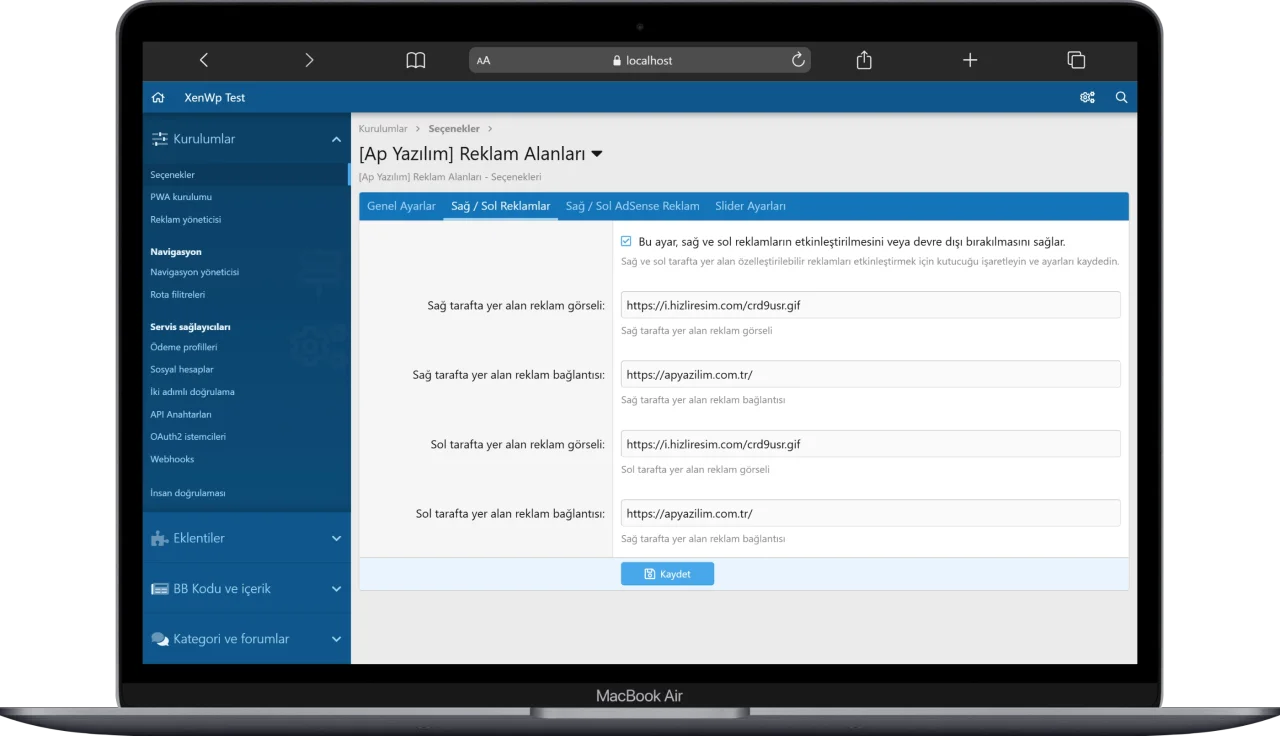Screen dimensions: 1280x736
Task: Open the Kurulumlar breadcrumb link
Action: click(x=383, y=129)
